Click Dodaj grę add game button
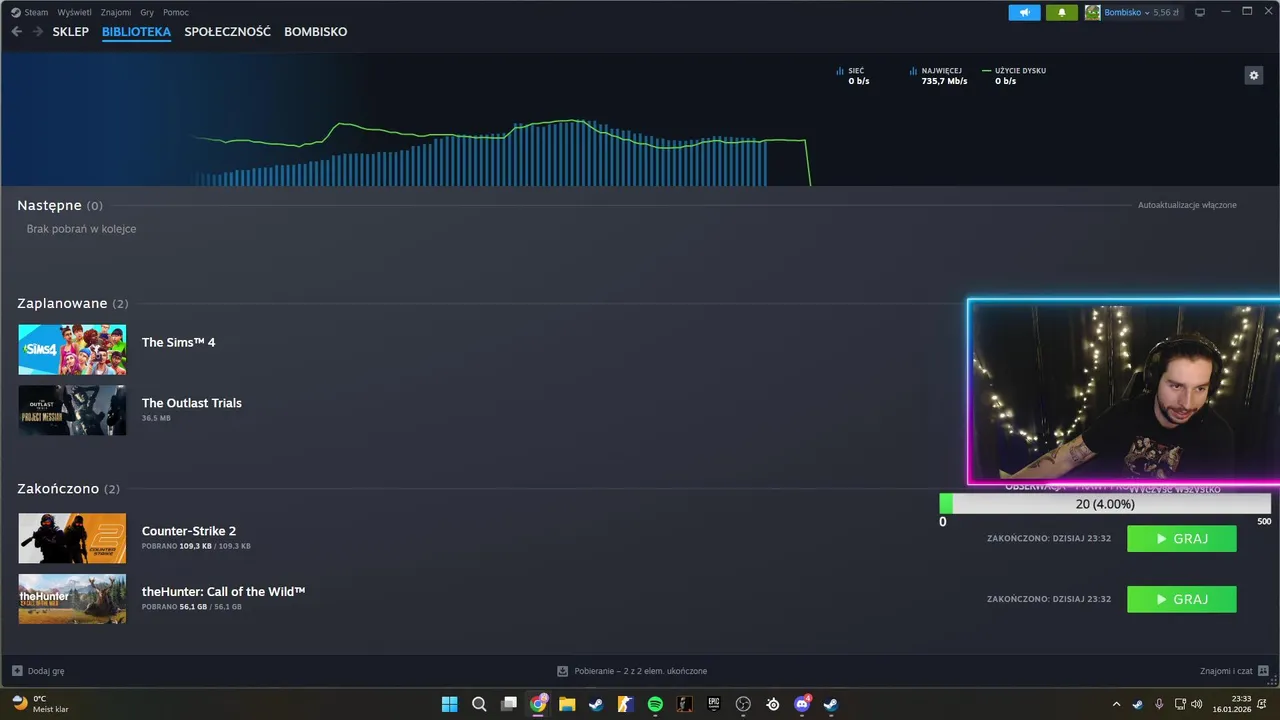 [x=38, y=671]
